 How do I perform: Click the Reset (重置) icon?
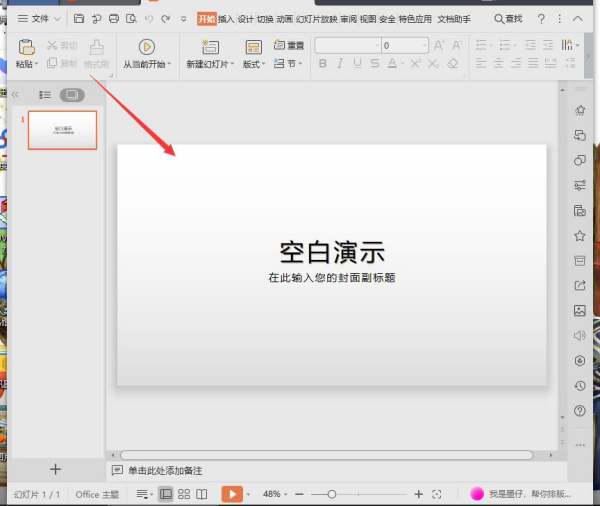coord(279,45)
